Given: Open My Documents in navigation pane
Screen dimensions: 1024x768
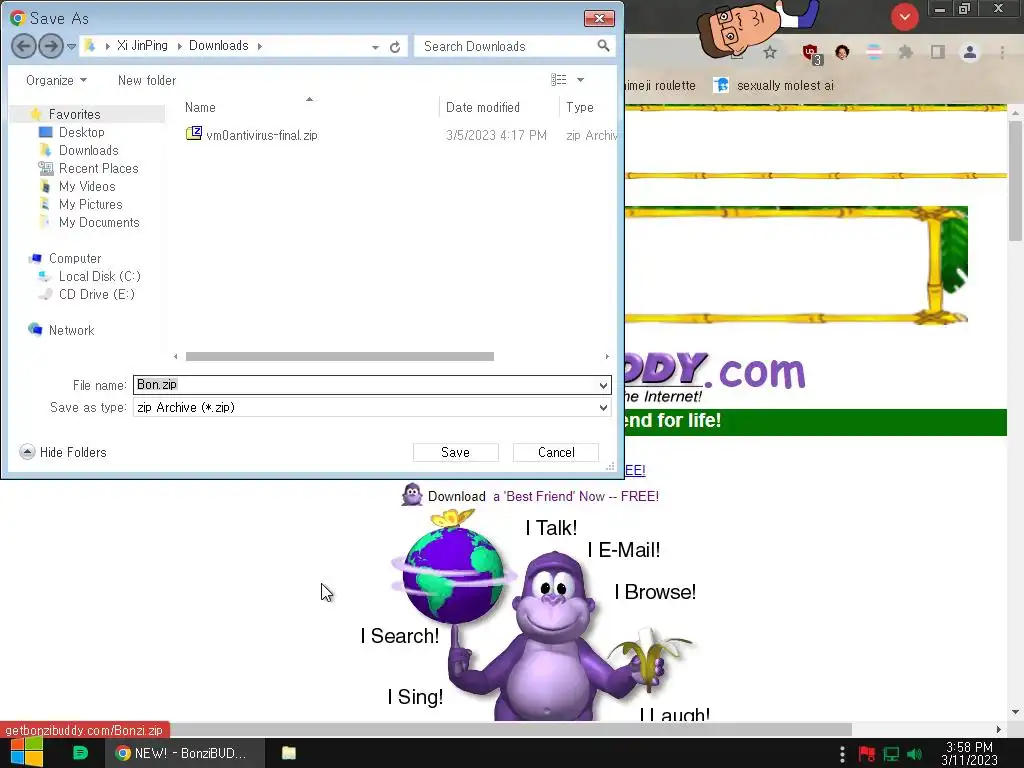Looking at the screenshot, I should pos(99,223).
